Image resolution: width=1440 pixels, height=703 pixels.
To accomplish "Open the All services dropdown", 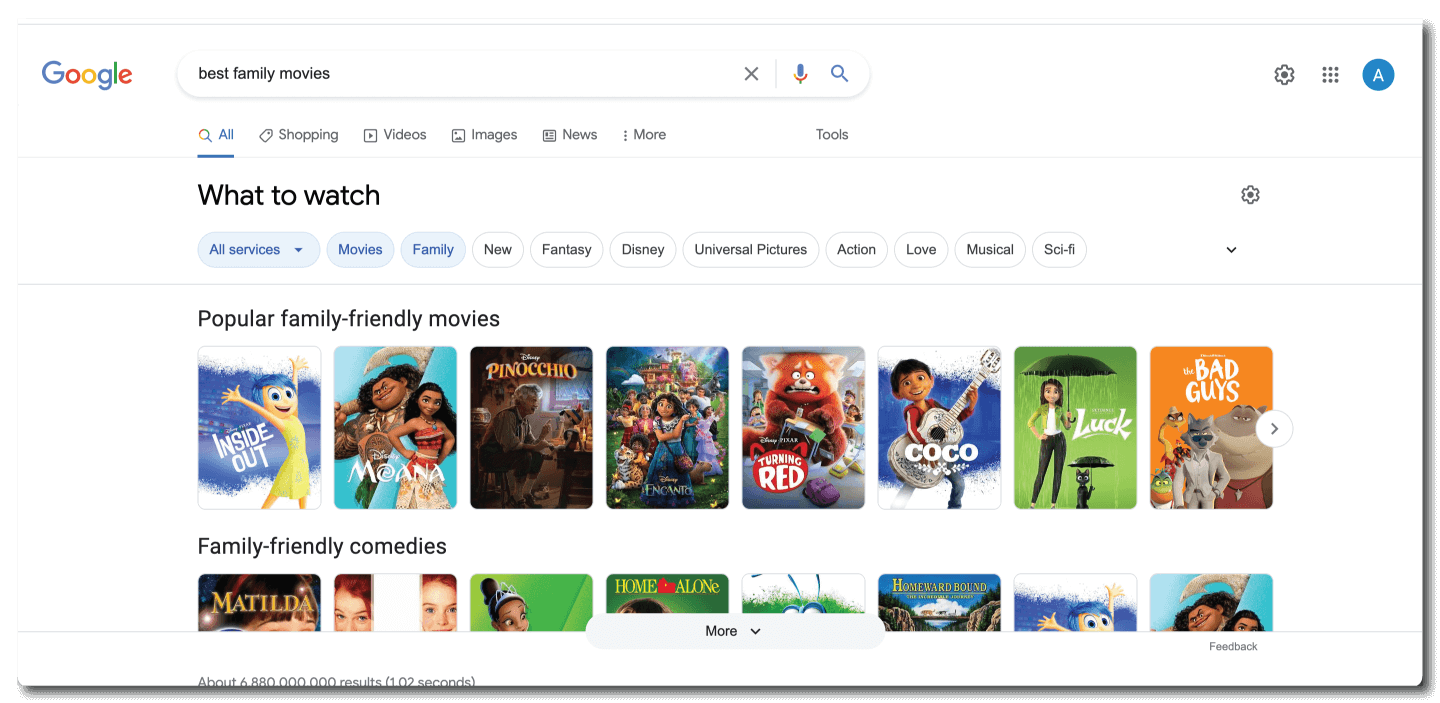I will (258, 250).
